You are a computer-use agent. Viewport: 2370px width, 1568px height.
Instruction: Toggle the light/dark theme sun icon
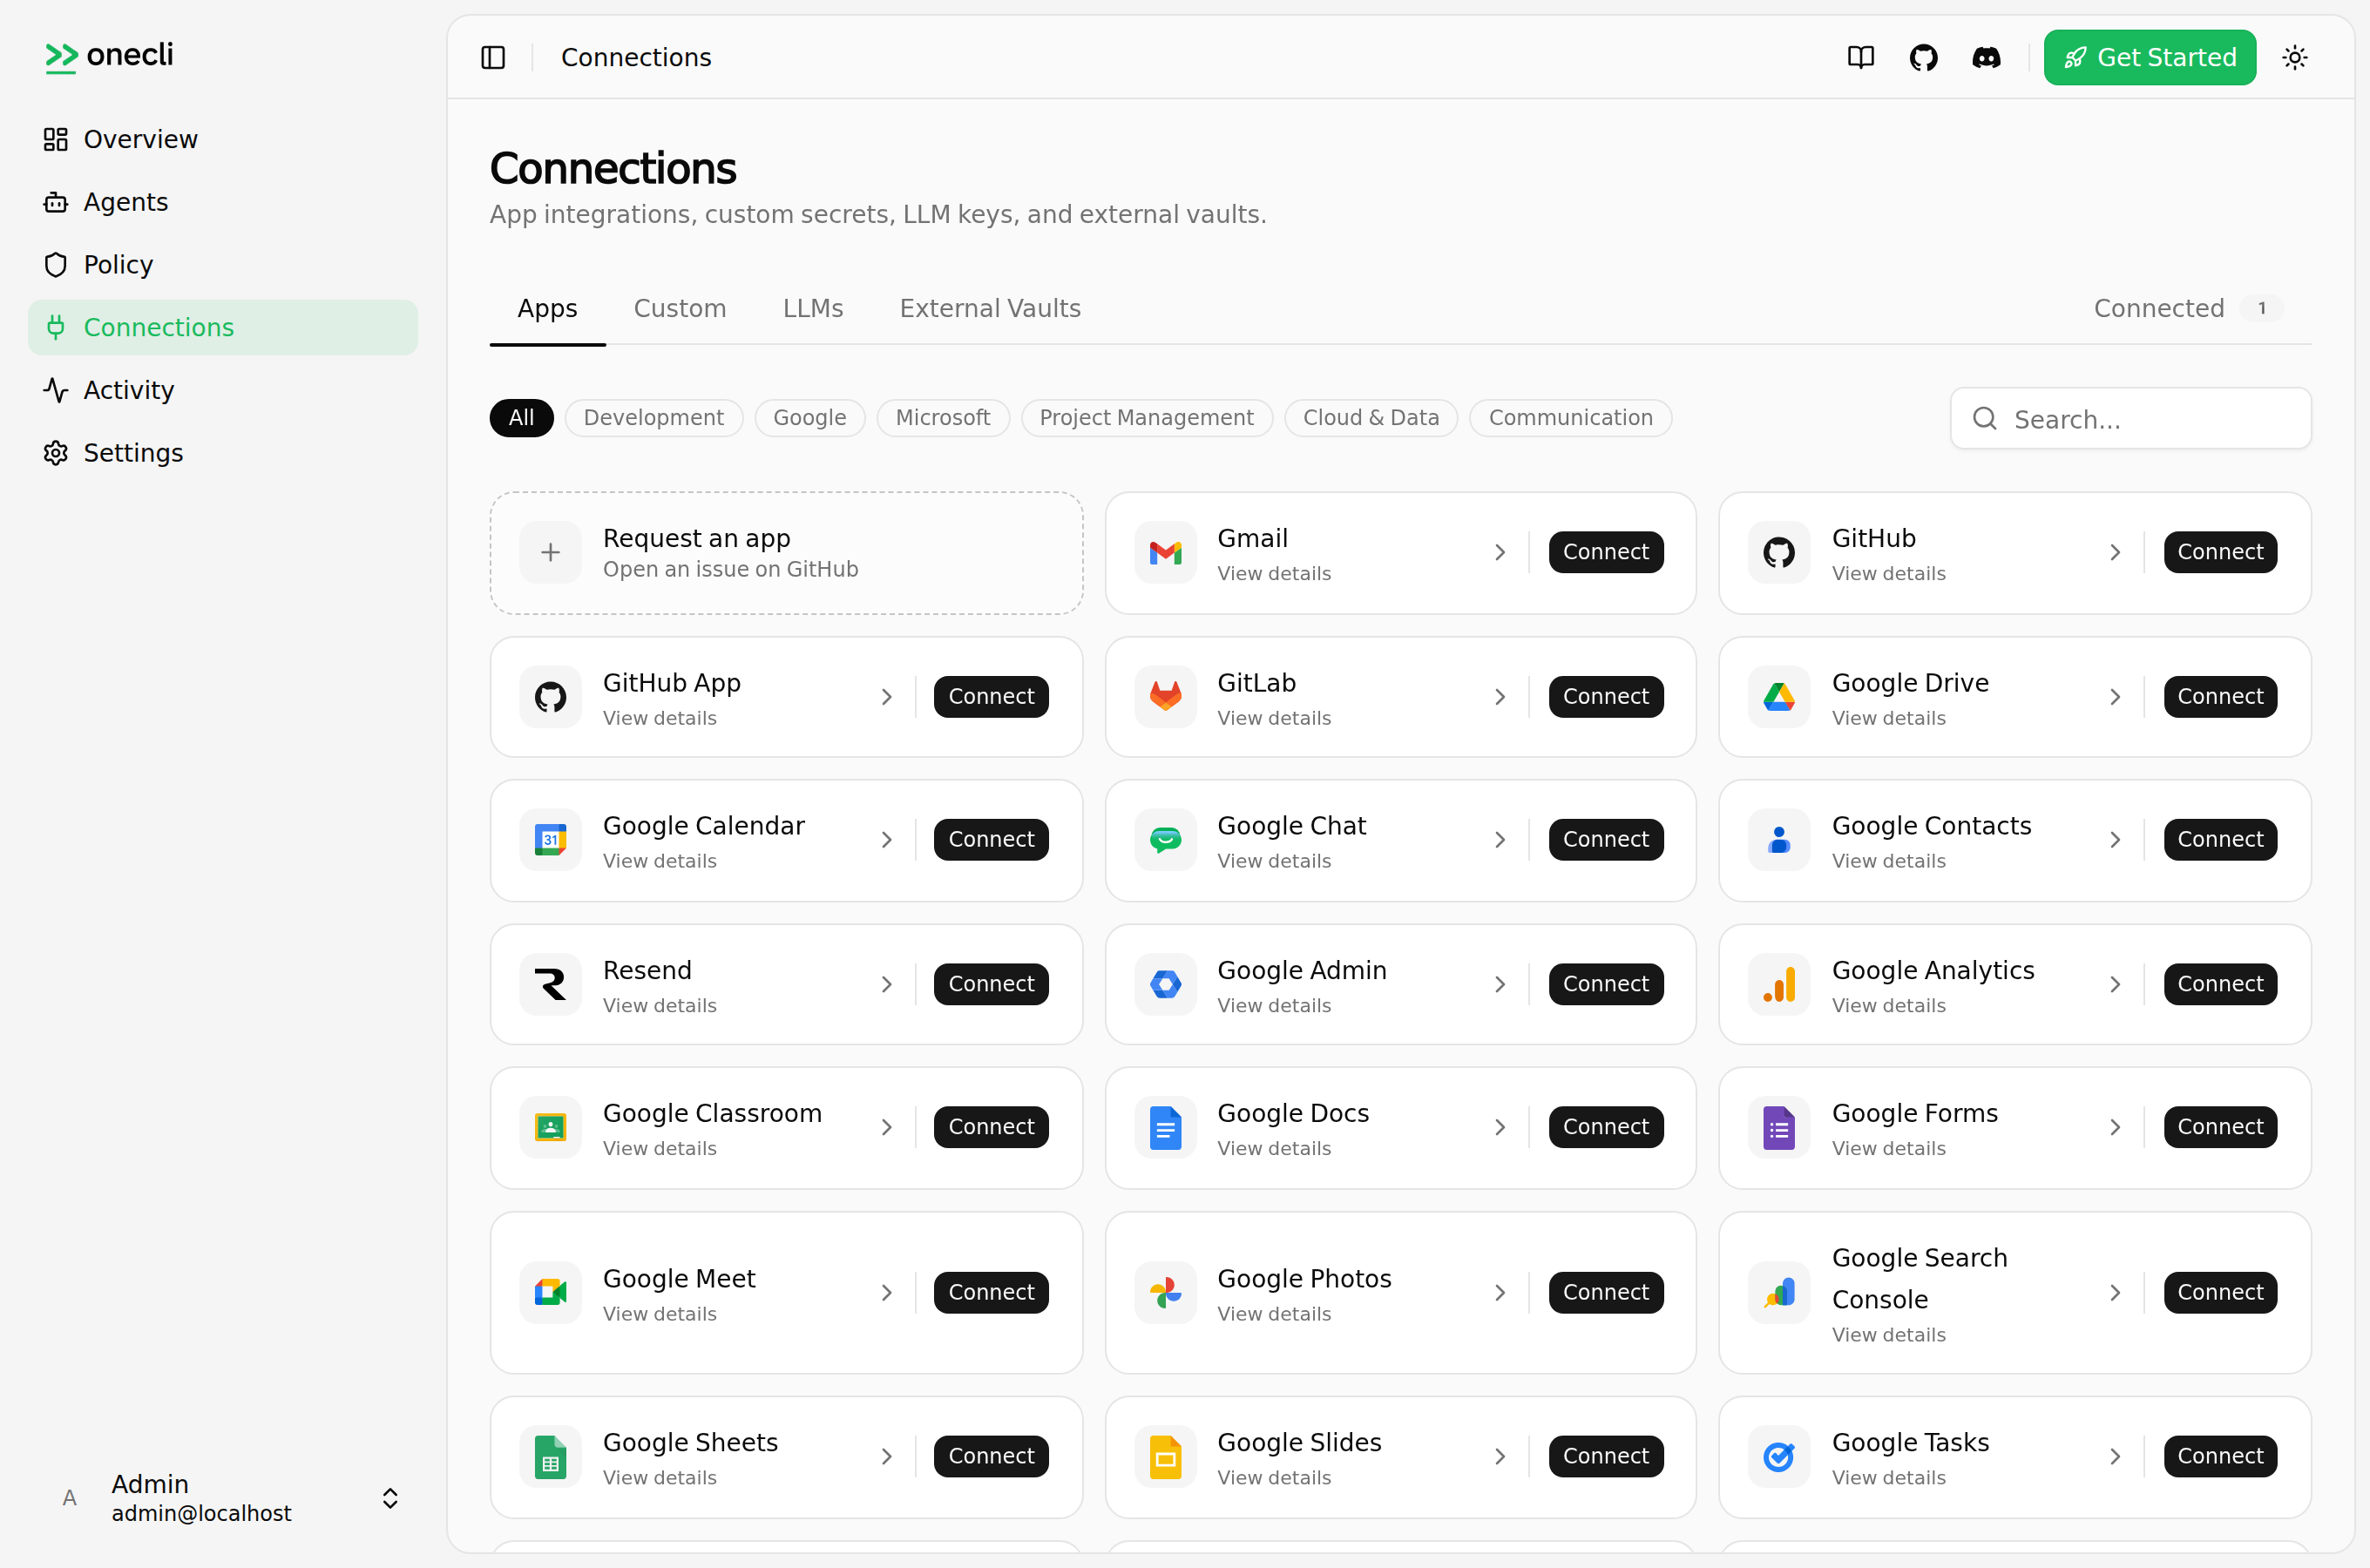click(2295, 57)
